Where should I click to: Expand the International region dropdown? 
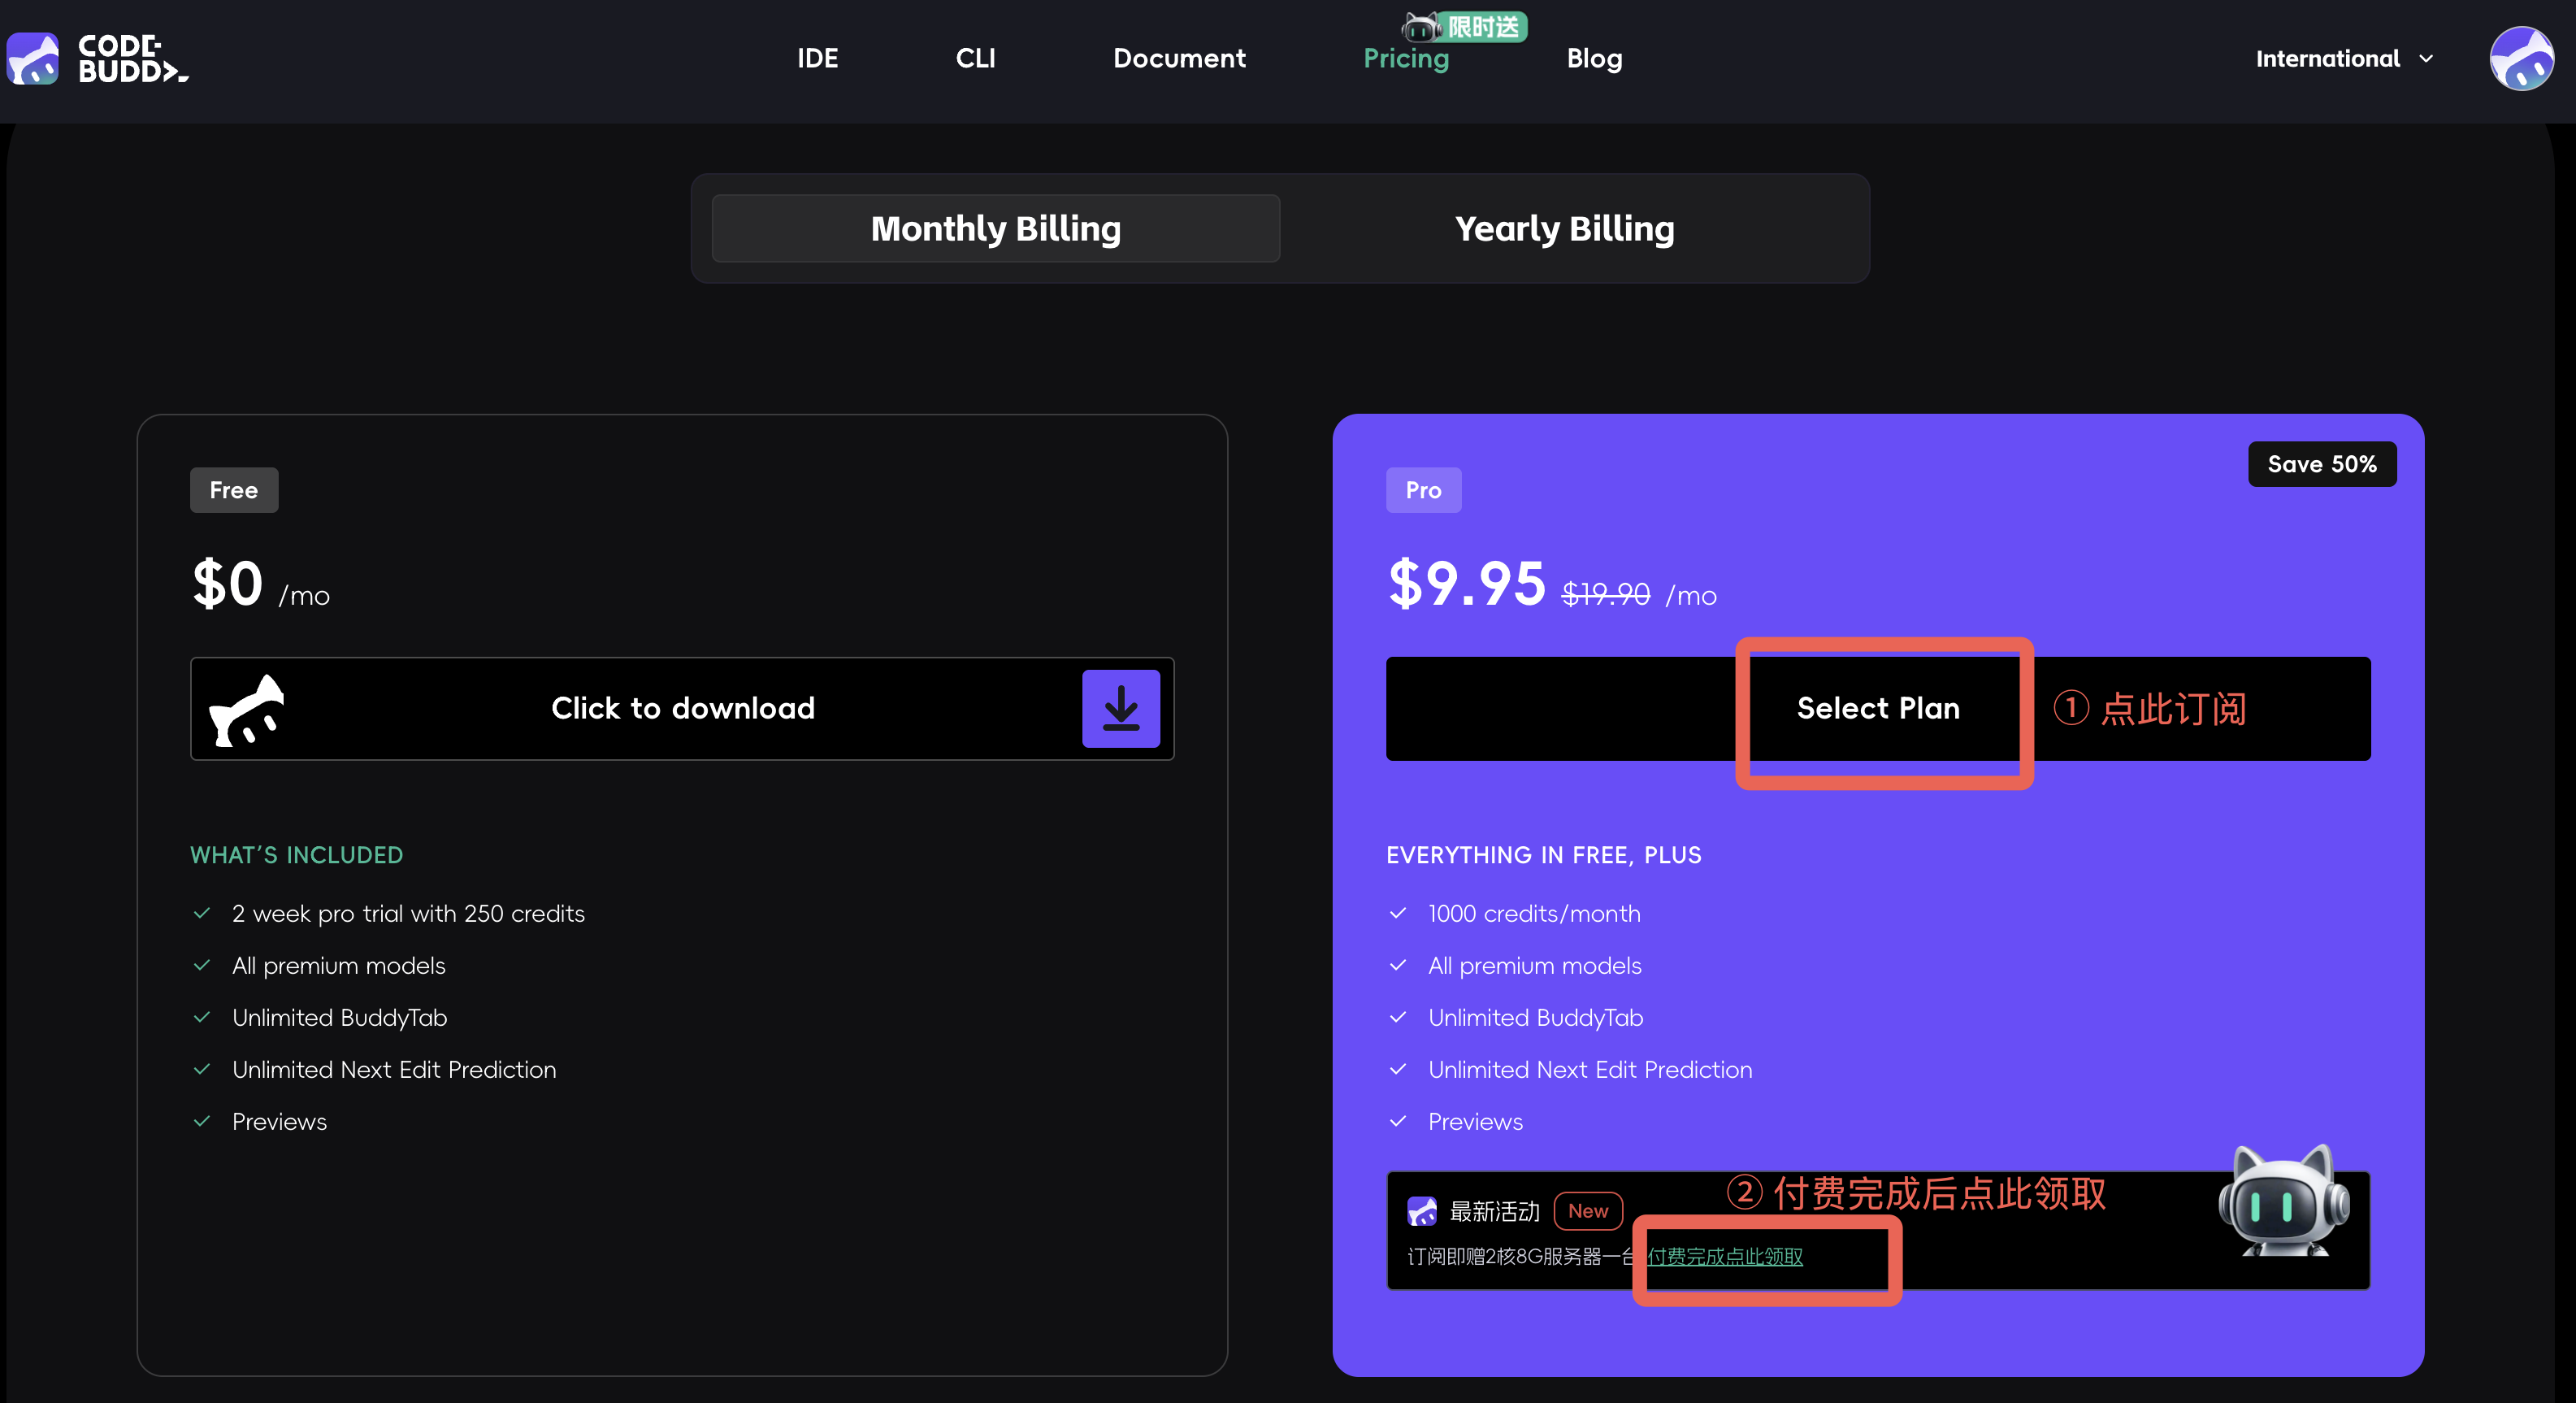coord(2327,59)
